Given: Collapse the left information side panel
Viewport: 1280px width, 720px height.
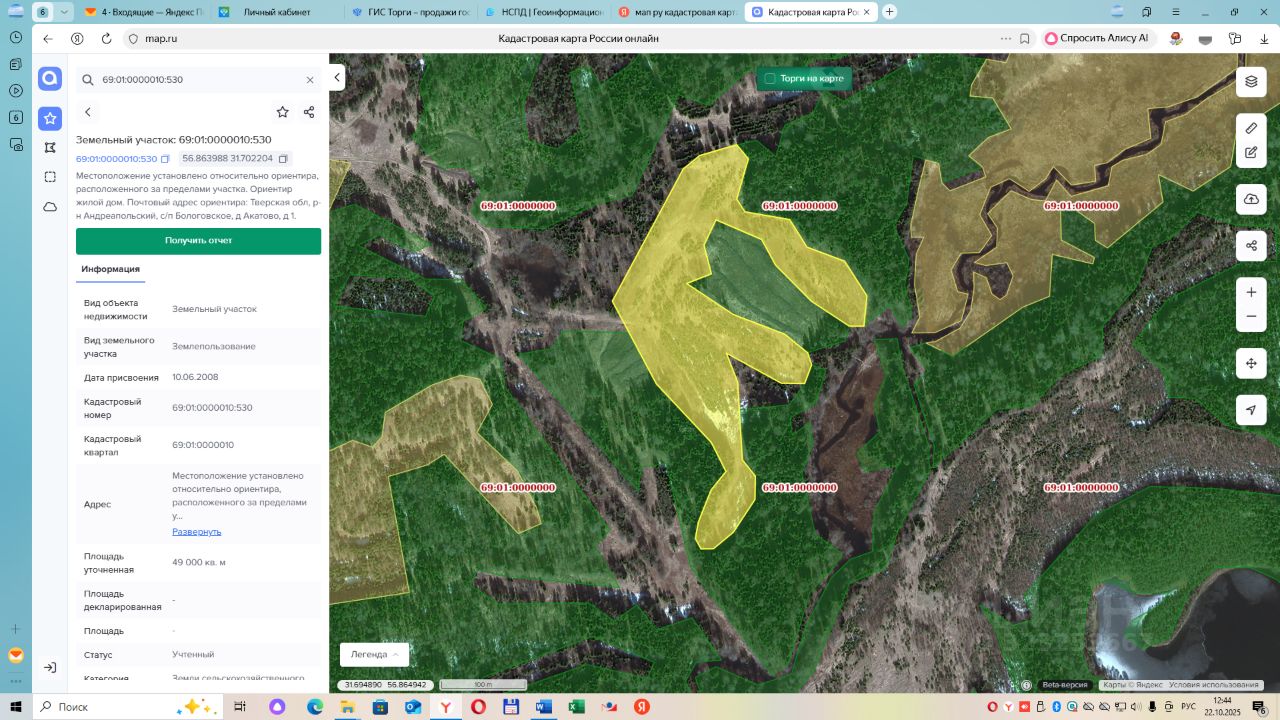Looking at the screenshot, I should pyautogui.click(x=338, y=78).
